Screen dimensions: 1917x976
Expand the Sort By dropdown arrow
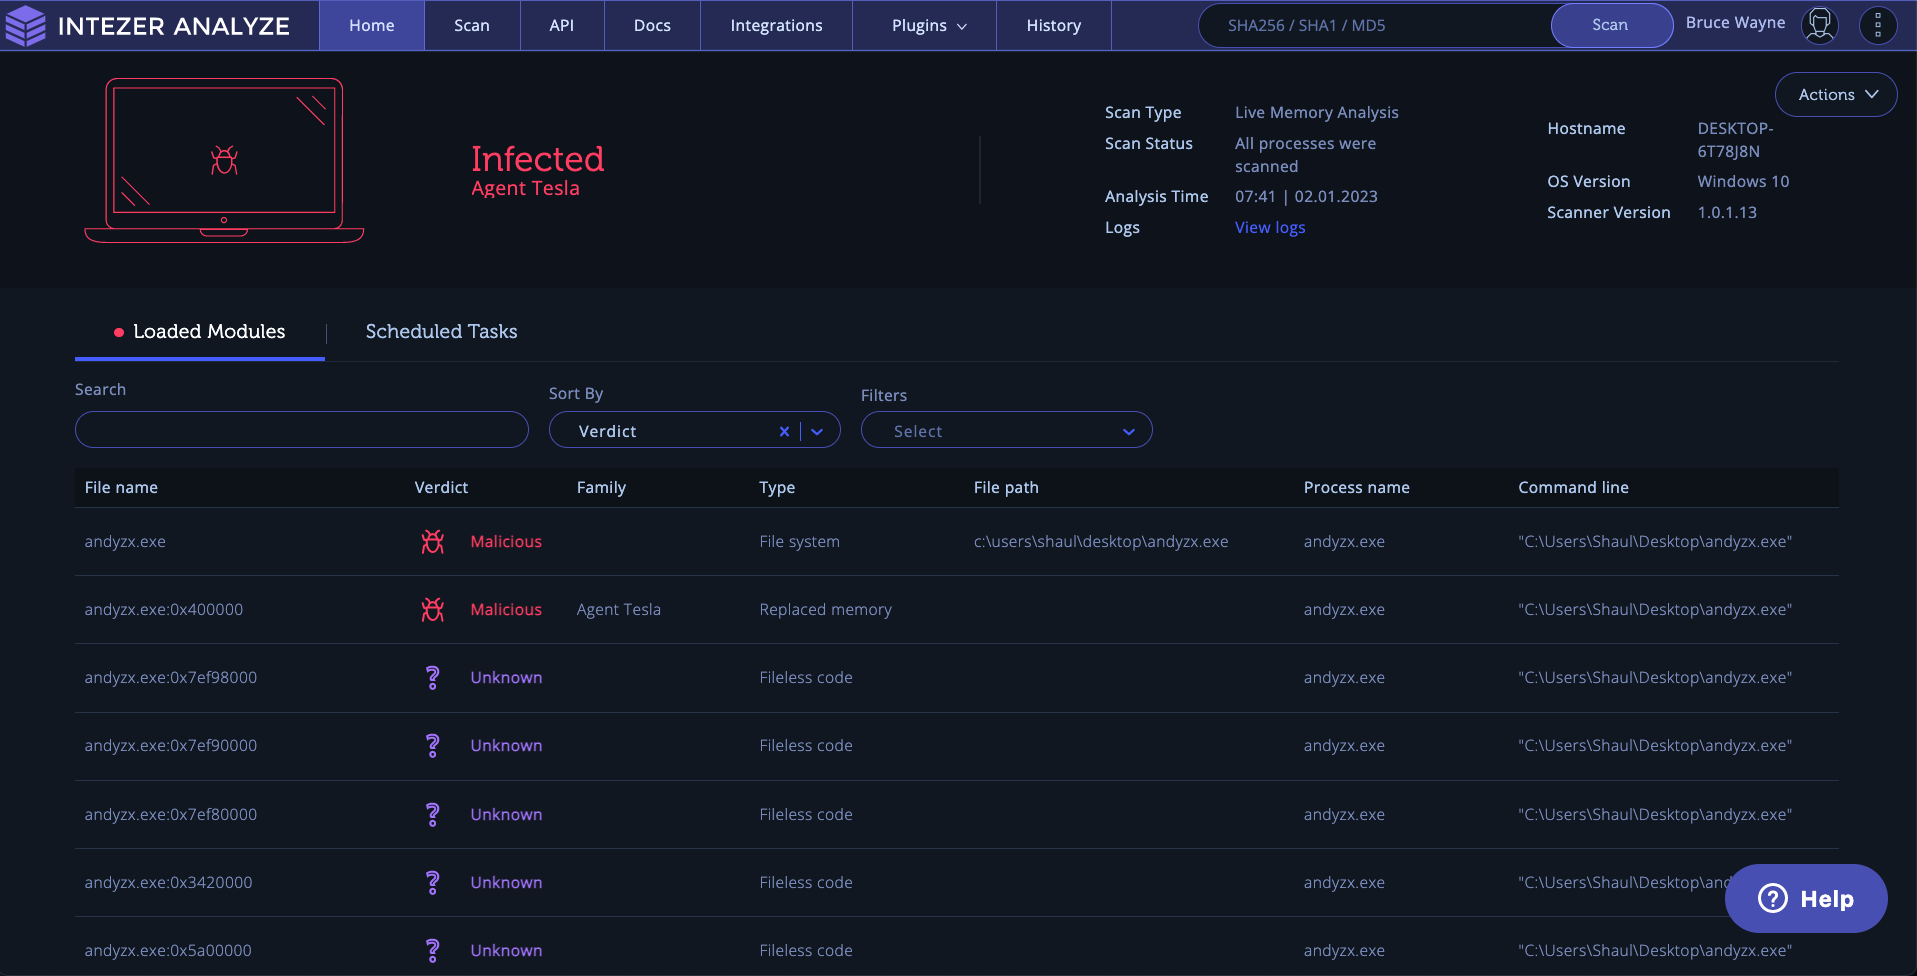pos(818,431)
